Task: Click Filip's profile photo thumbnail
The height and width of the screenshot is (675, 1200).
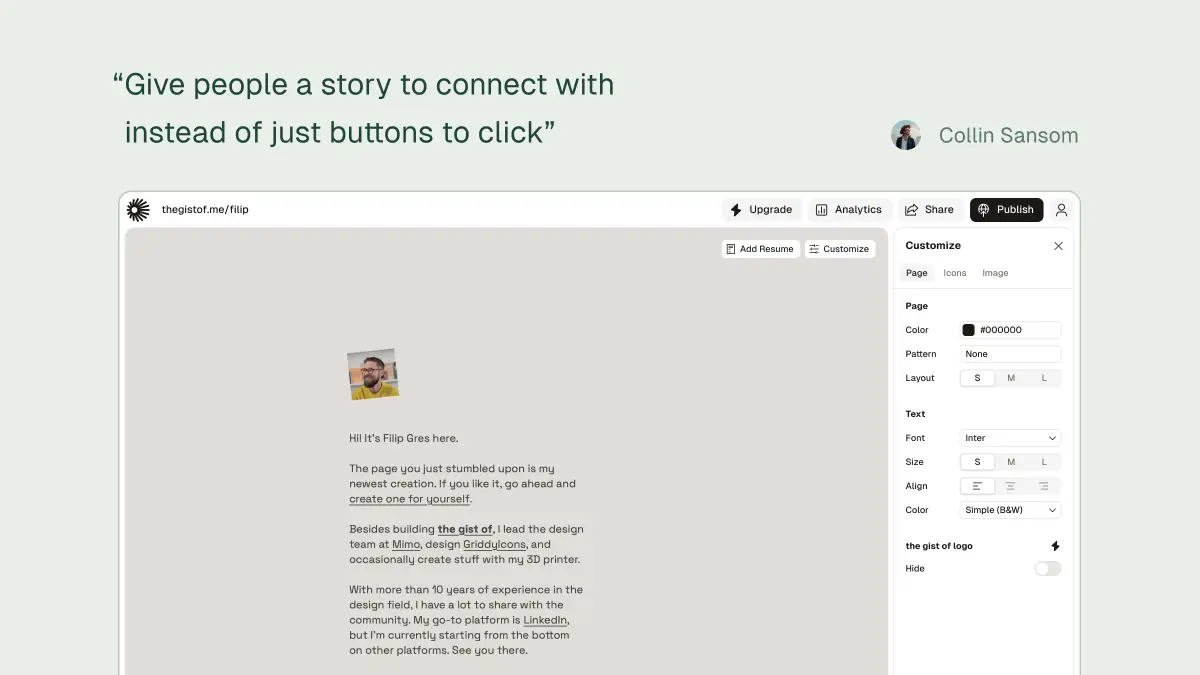Action: pyautogui.click(x=373, y=375)
